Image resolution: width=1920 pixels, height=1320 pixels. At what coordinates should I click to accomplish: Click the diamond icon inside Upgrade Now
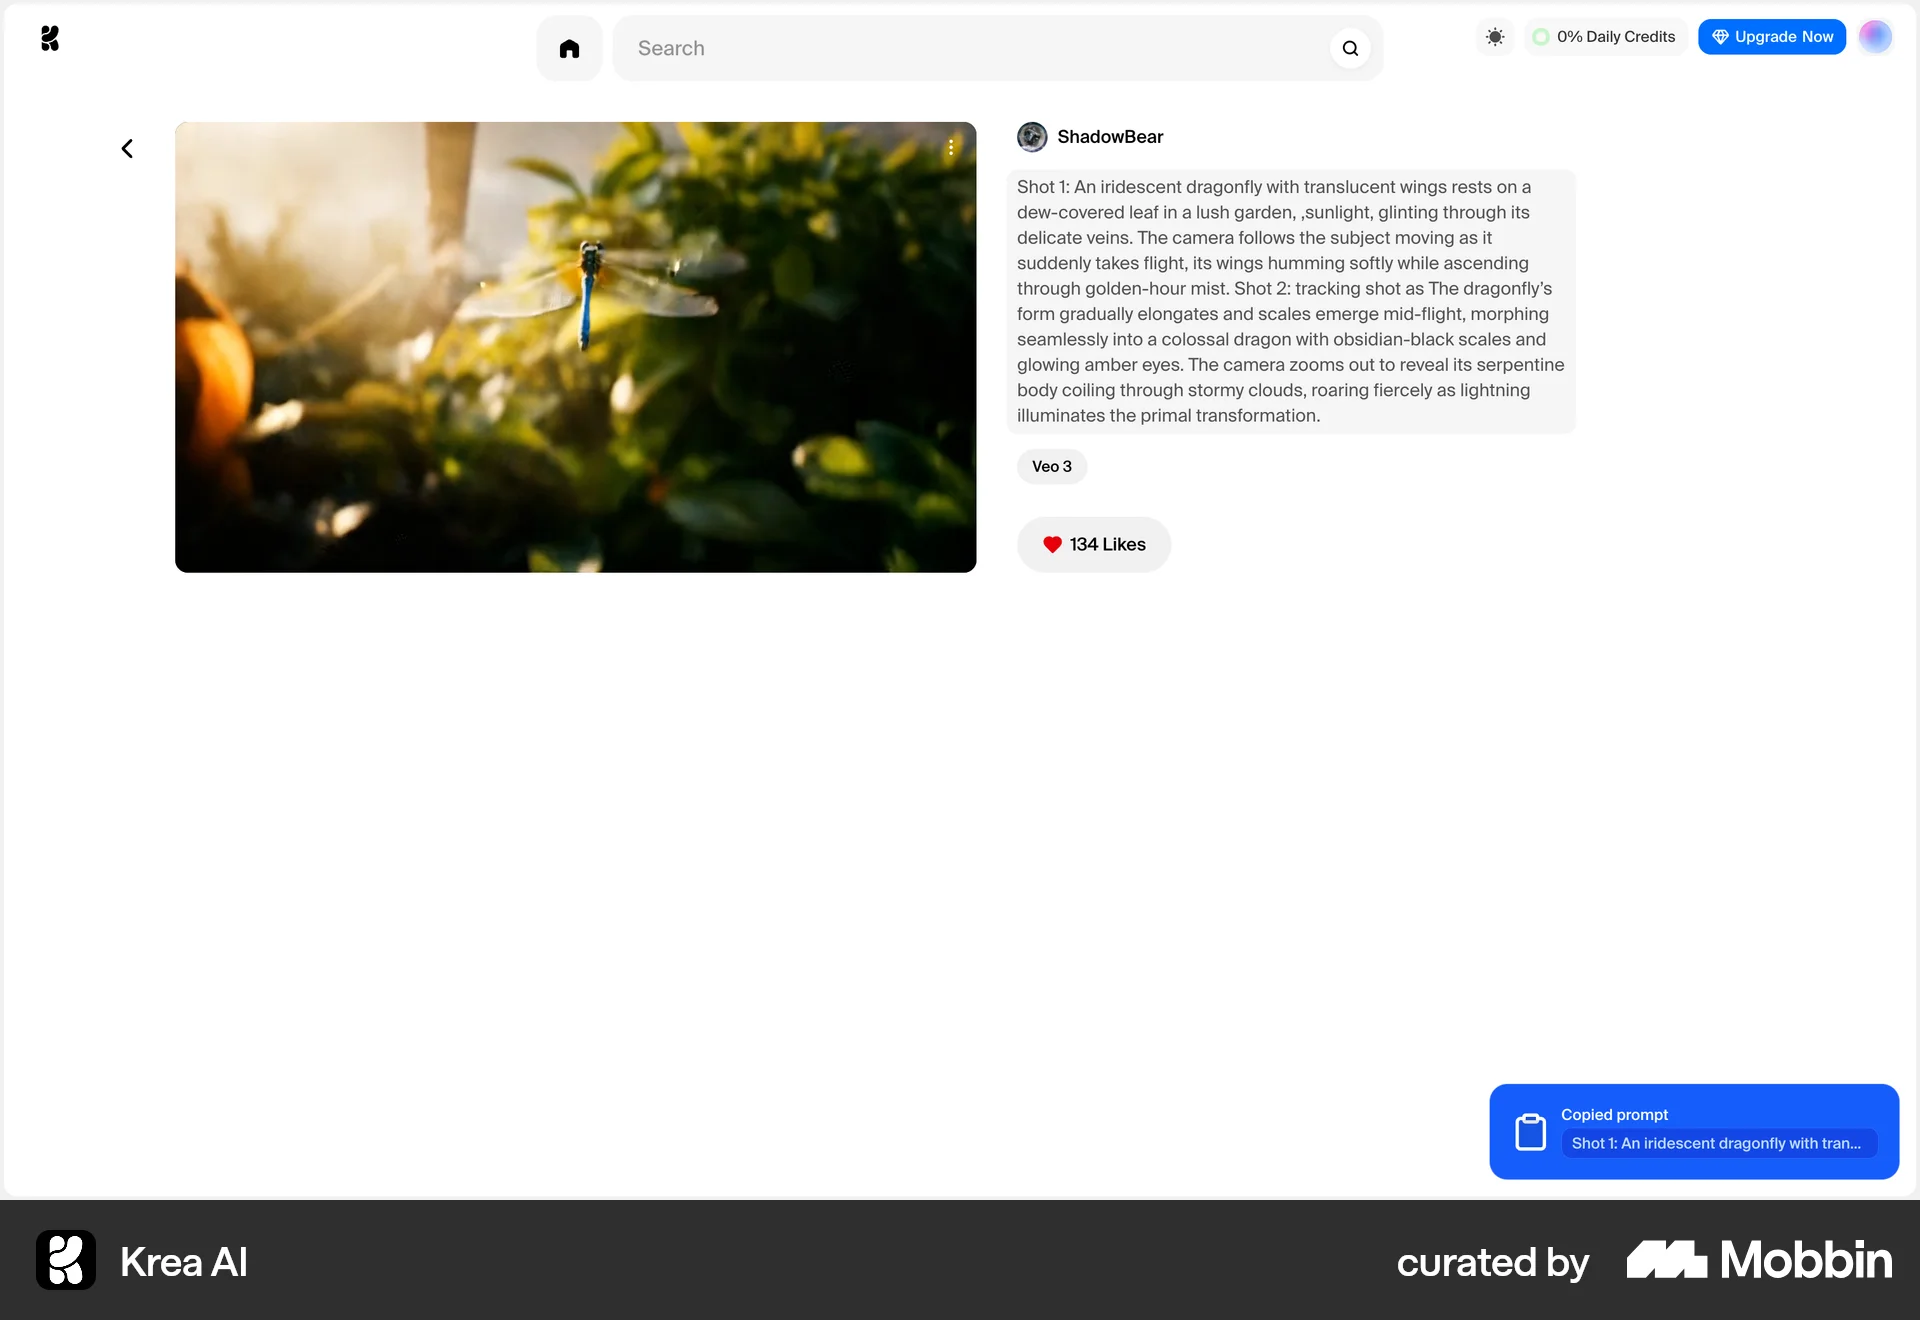(x=1720, y=36)
